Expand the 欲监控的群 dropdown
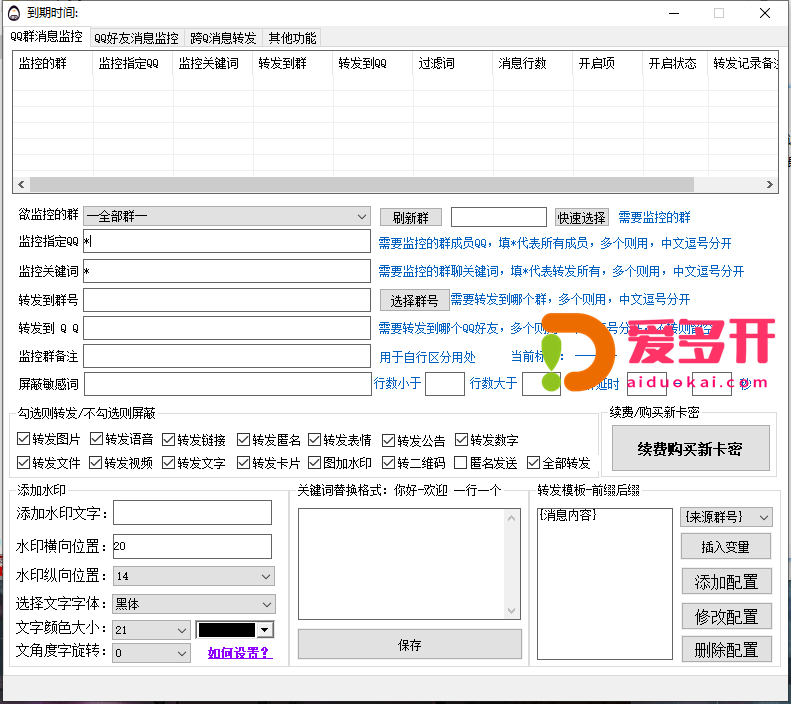791x704 pixels. pyautogui.click(x=227, y=216)
